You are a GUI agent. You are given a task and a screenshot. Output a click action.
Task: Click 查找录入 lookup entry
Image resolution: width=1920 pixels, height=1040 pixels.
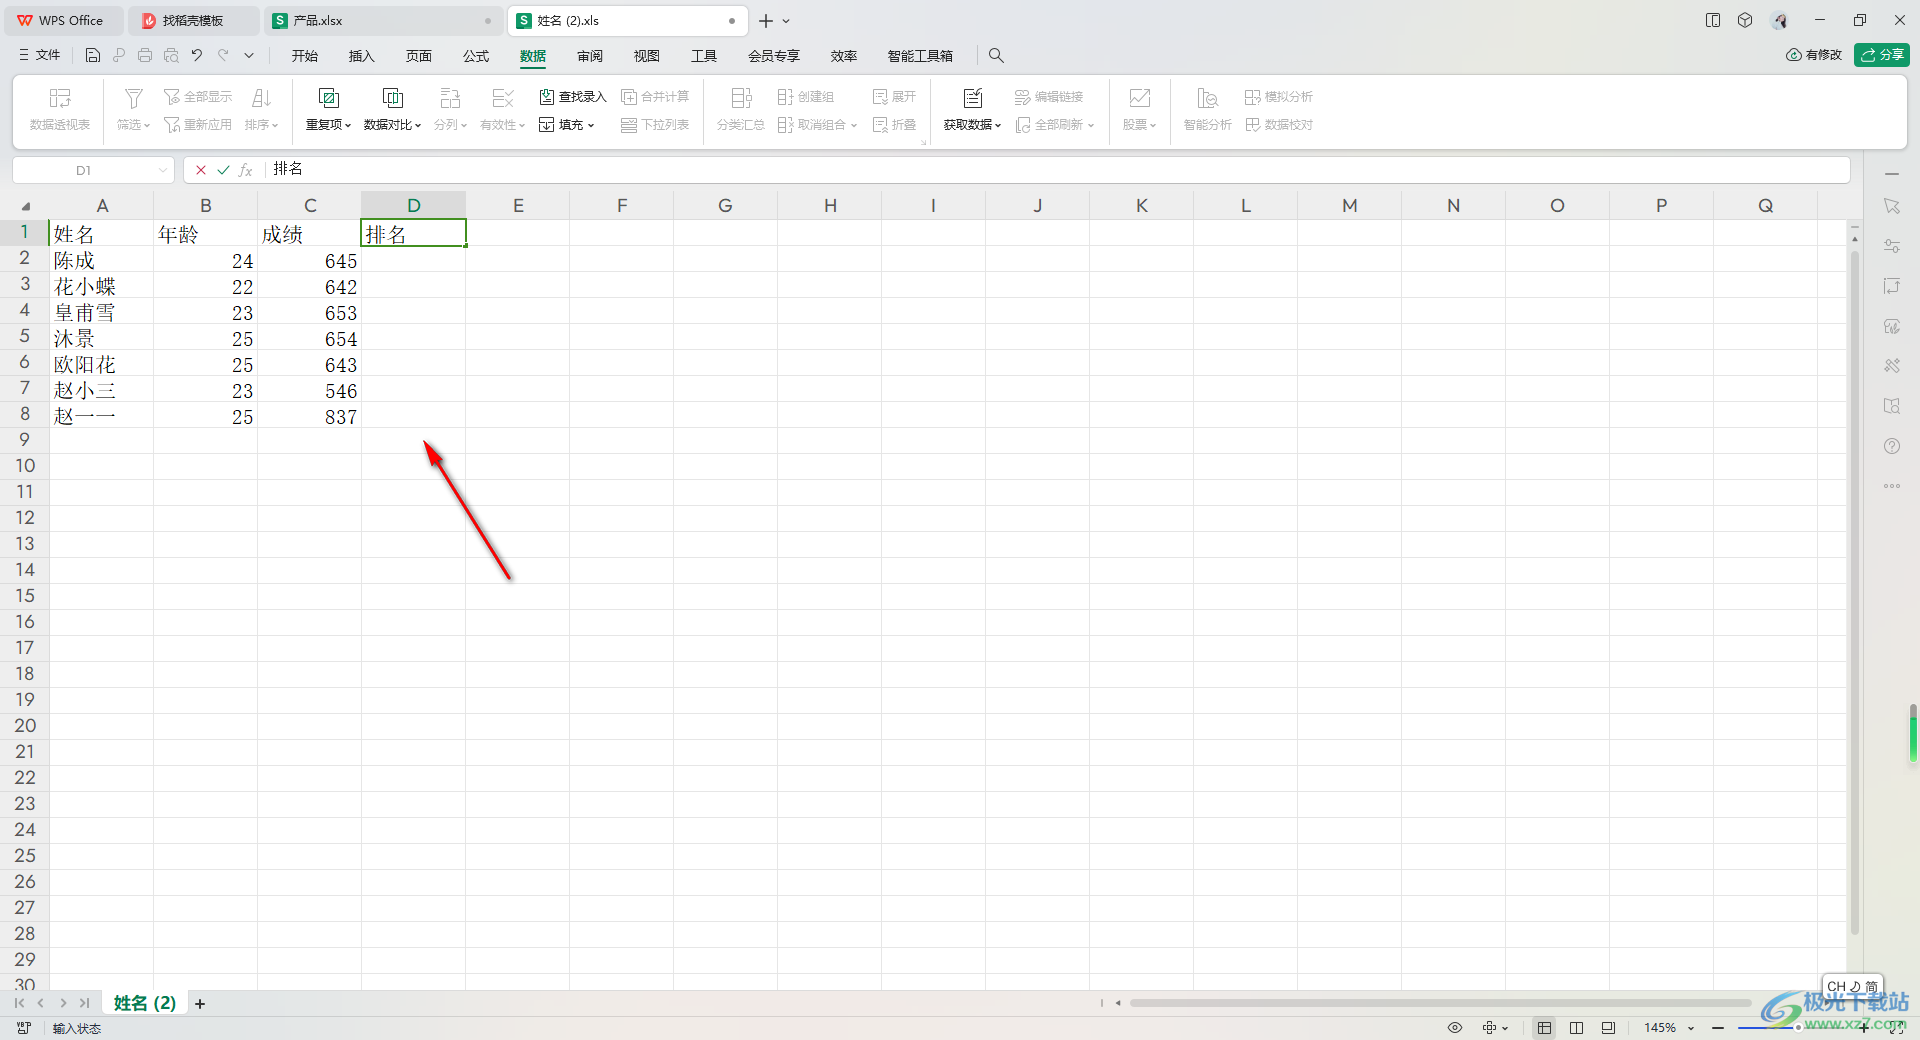click(x=573, y=97)
